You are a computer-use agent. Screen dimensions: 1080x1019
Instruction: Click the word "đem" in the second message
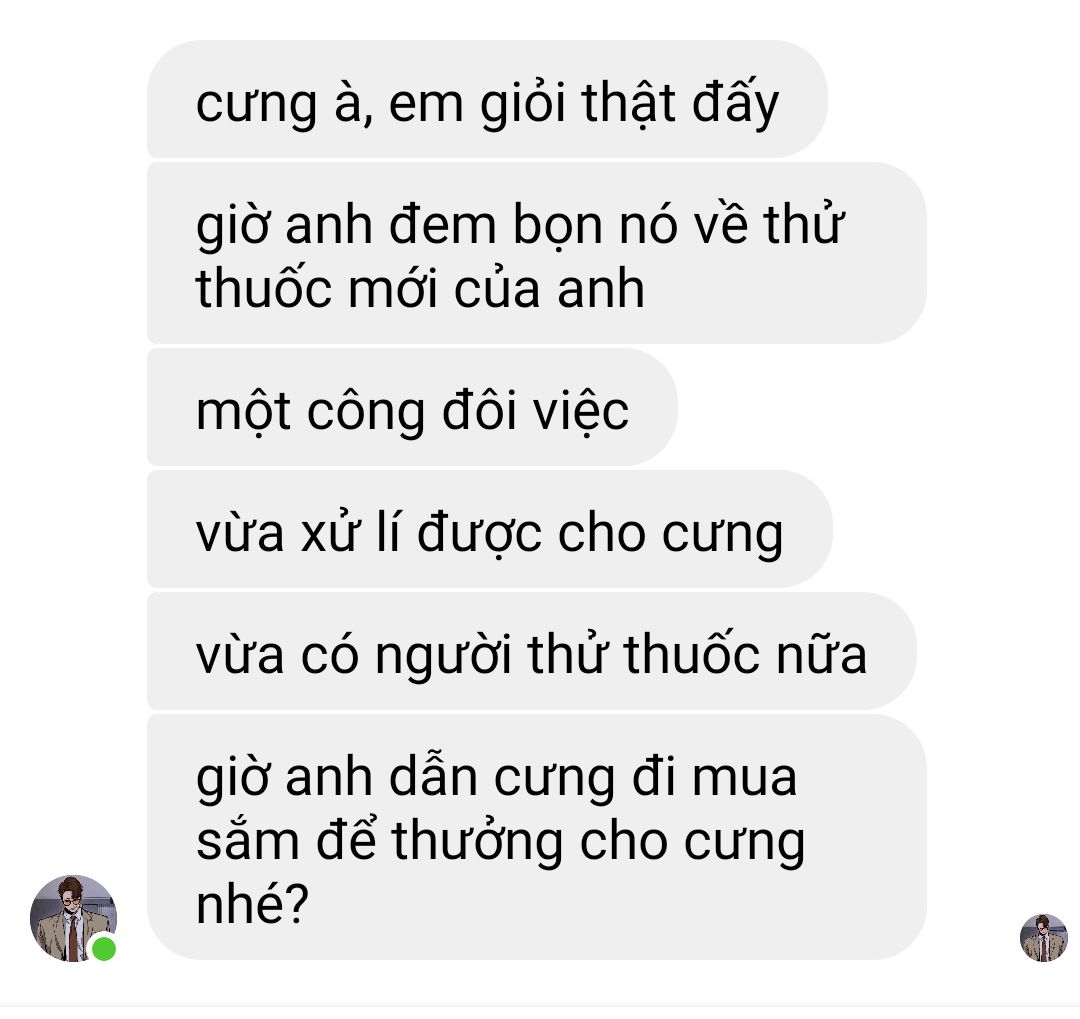point(442,225)
